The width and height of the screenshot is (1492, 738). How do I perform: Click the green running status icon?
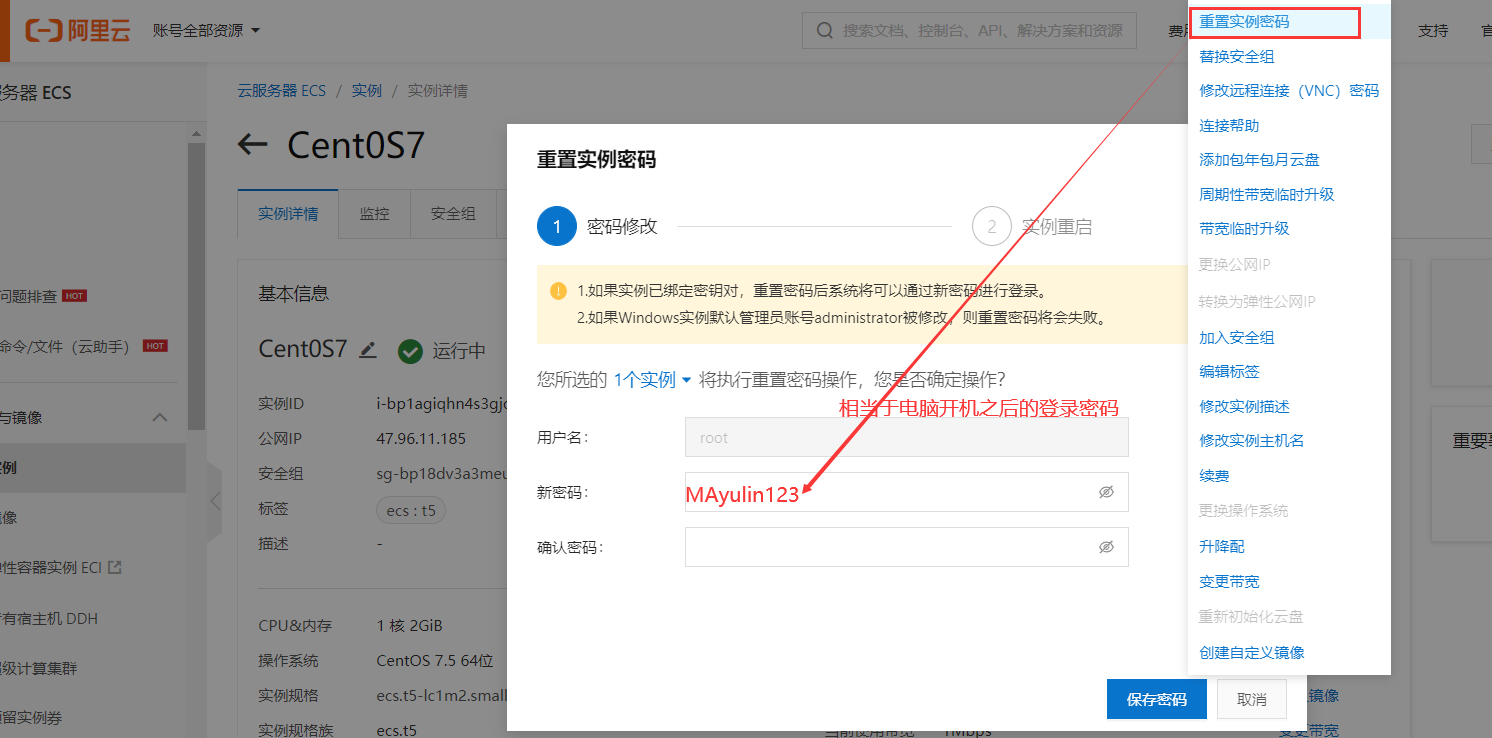click(x=410, y=351)
